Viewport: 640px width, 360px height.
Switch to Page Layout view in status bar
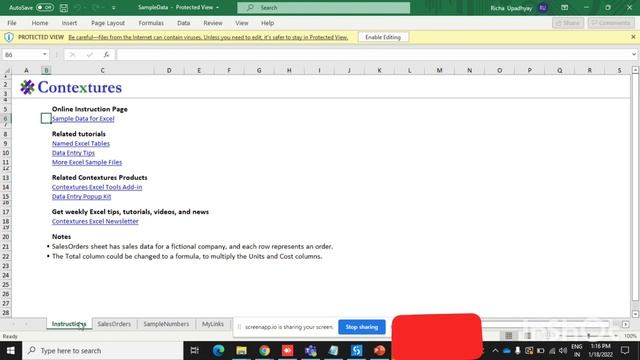click(x=528, y=336)
